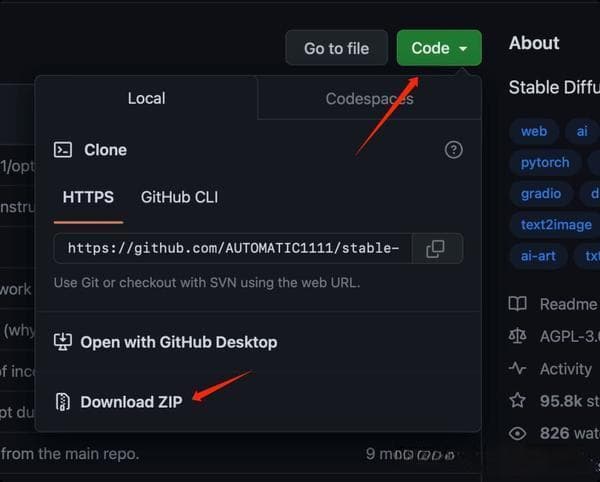View the 826 watching link
The width and height of the screenshot is (600, 482).
[x=569, y=433]
